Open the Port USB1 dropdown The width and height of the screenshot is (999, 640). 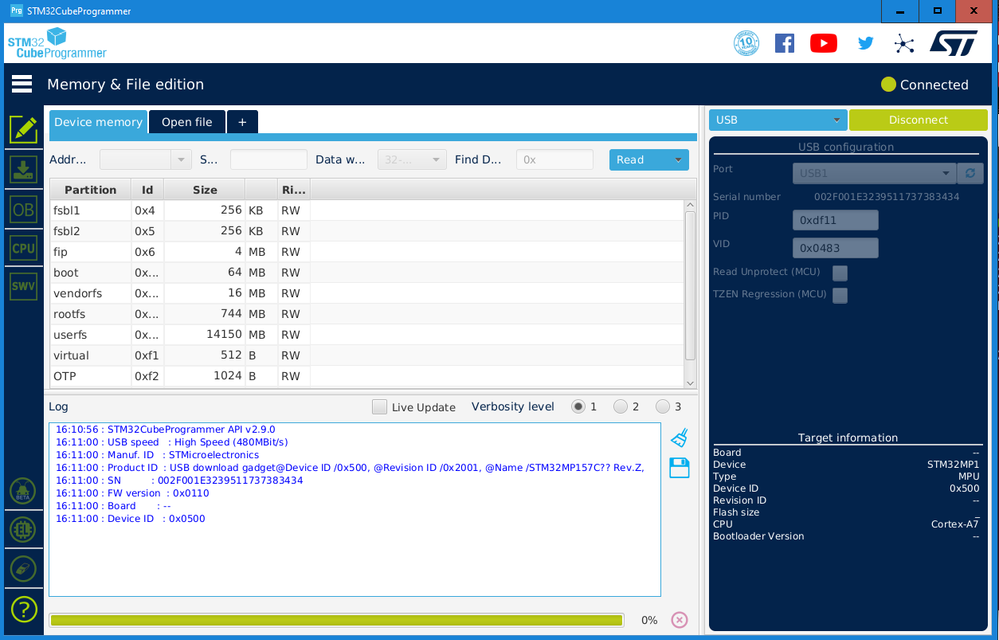coord(874,173)
